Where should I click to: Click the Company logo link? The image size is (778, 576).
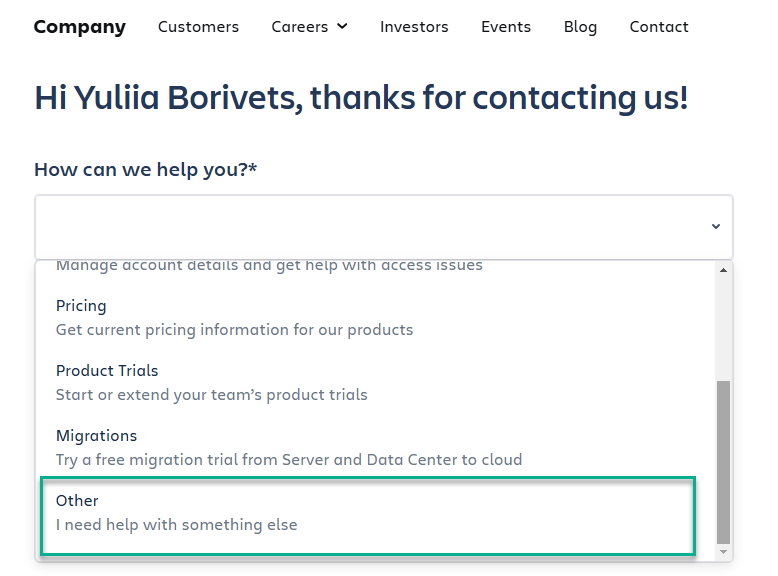(80, 27)
